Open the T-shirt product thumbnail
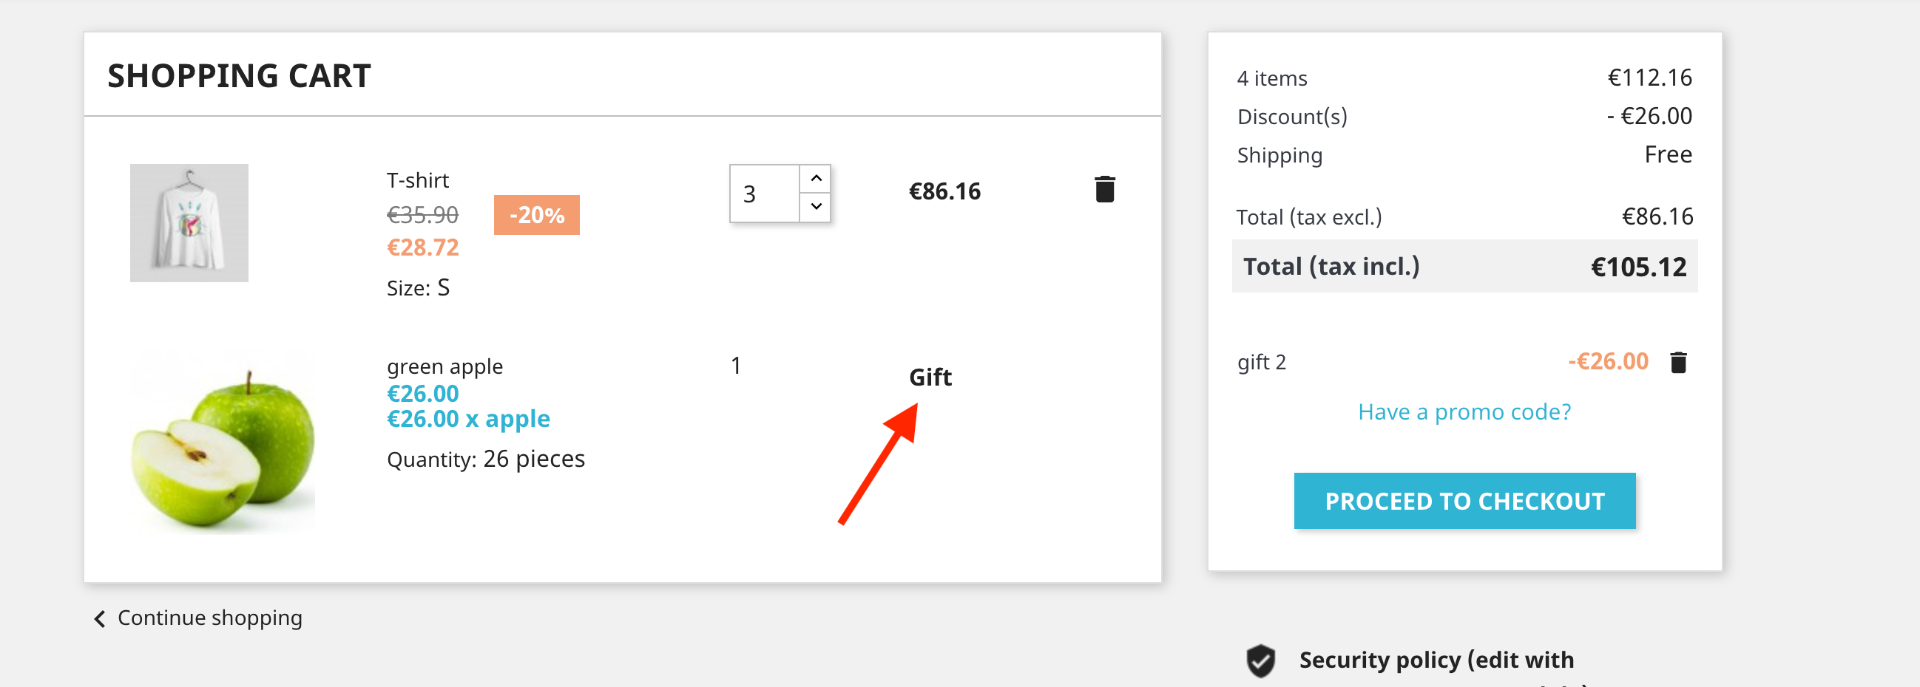 [x=189, y=223]
